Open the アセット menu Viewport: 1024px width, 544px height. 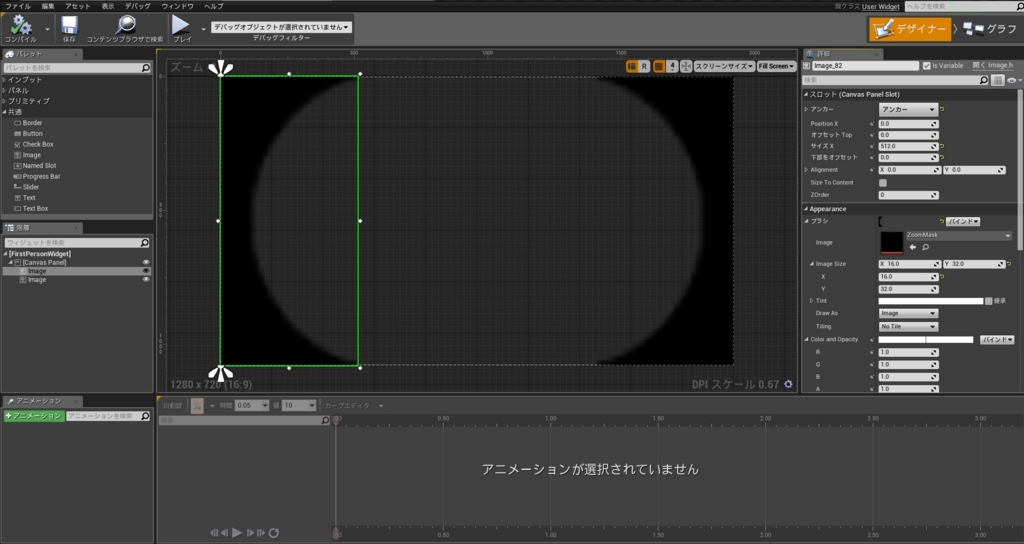pos(78,6)
